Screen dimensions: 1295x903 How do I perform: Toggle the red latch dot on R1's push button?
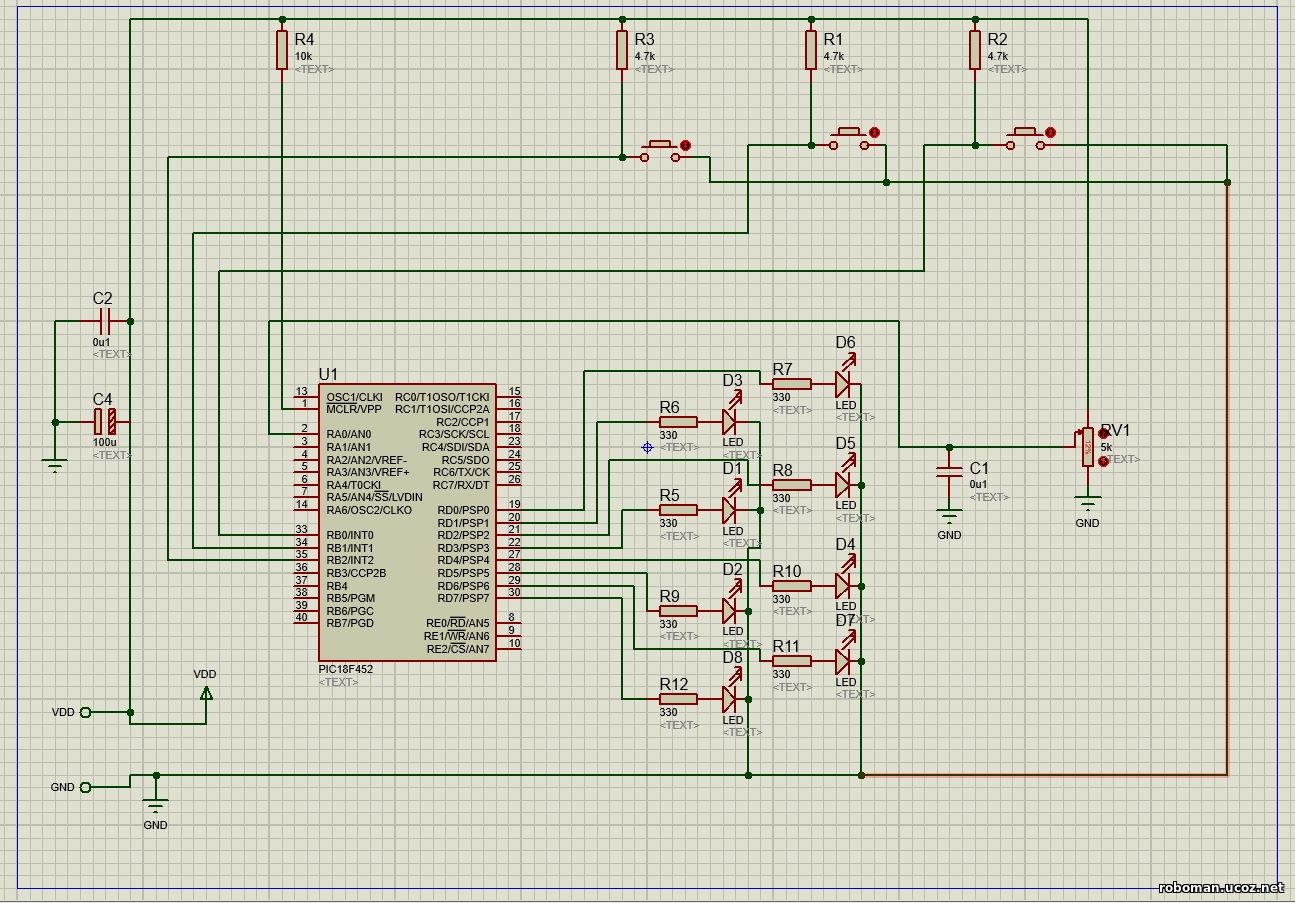point(874,132)
